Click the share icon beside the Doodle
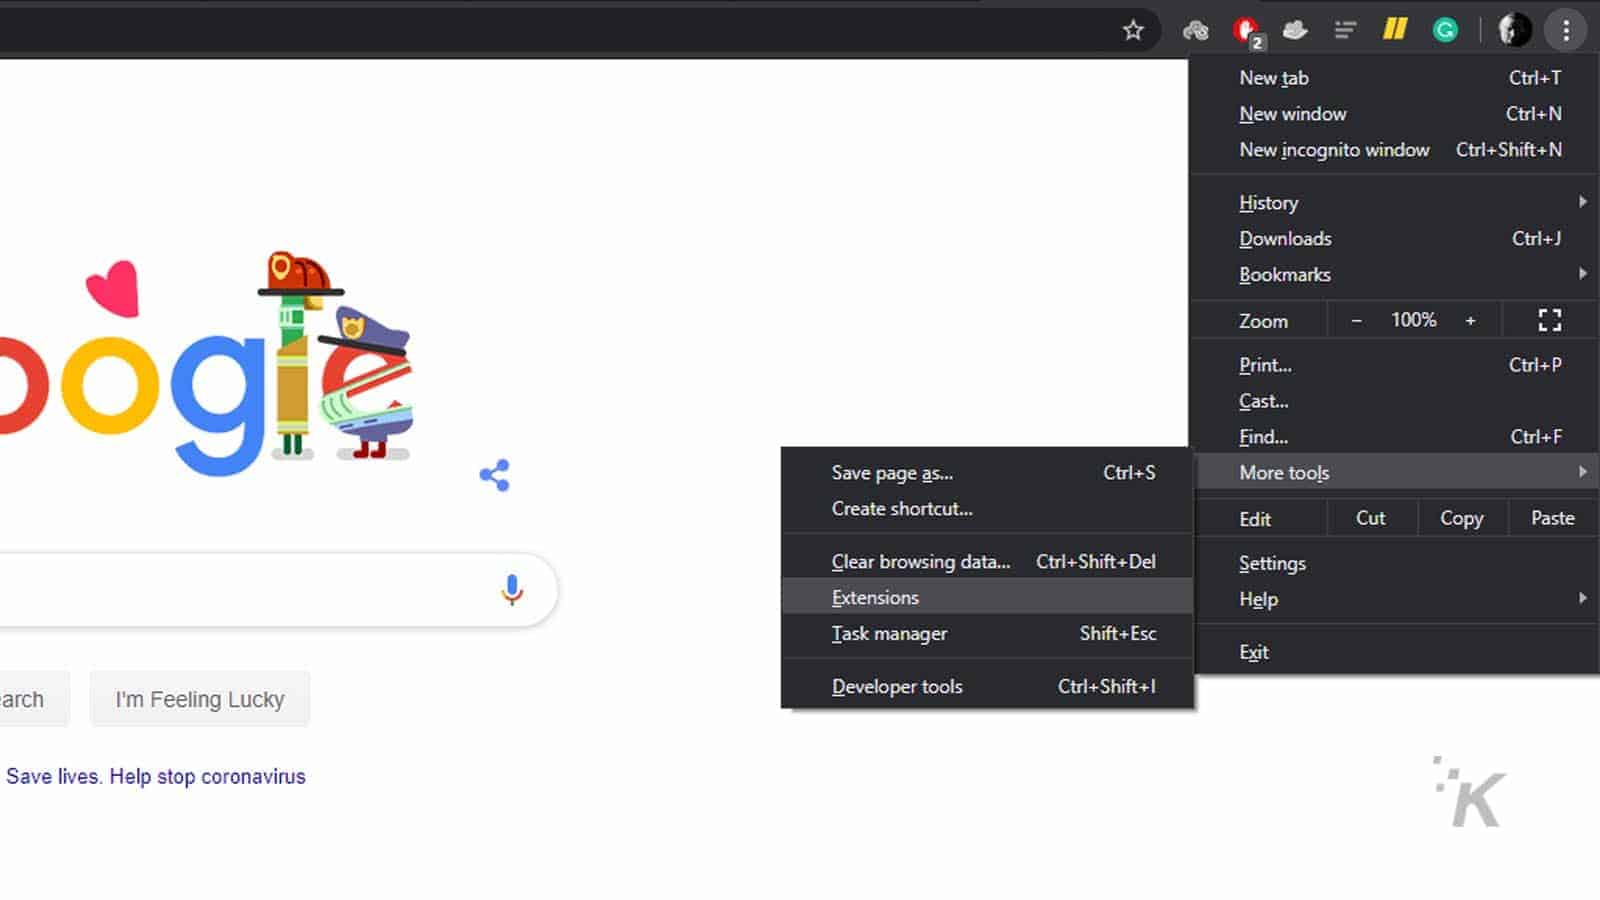The image size is (1600, 900). [x=495, y=475]
